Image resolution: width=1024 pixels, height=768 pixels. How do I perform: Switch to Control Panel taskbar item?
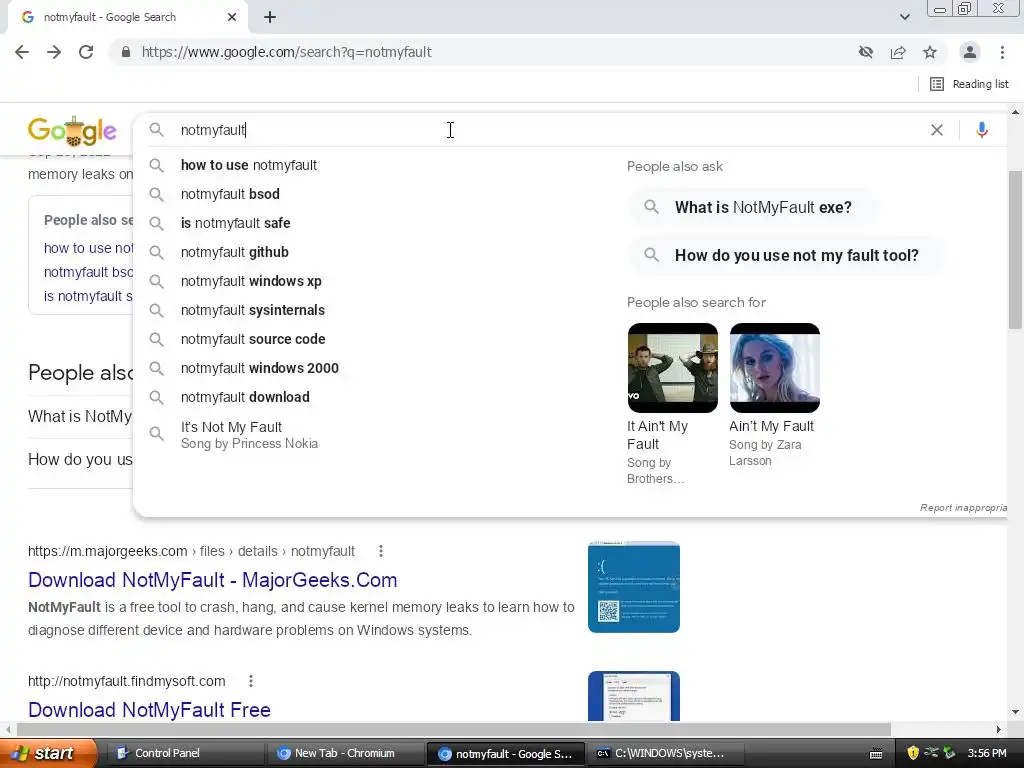185,753
